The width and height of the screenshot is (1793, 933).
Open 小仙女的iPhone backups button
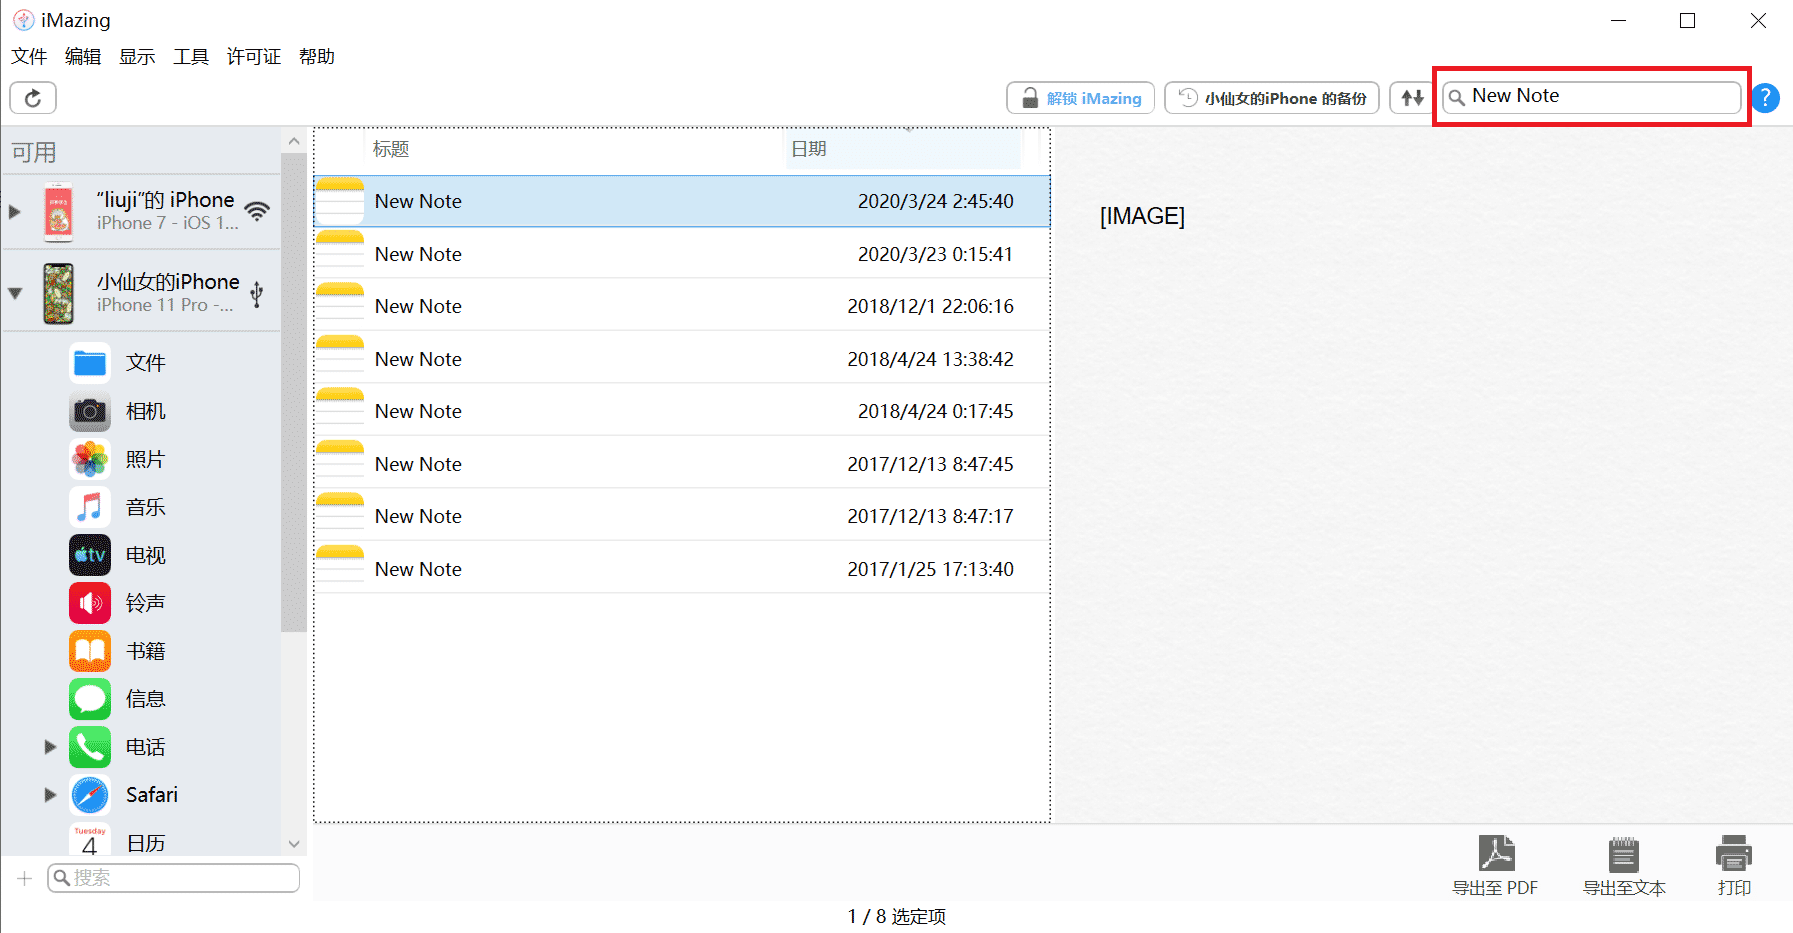click(1272, 98)
